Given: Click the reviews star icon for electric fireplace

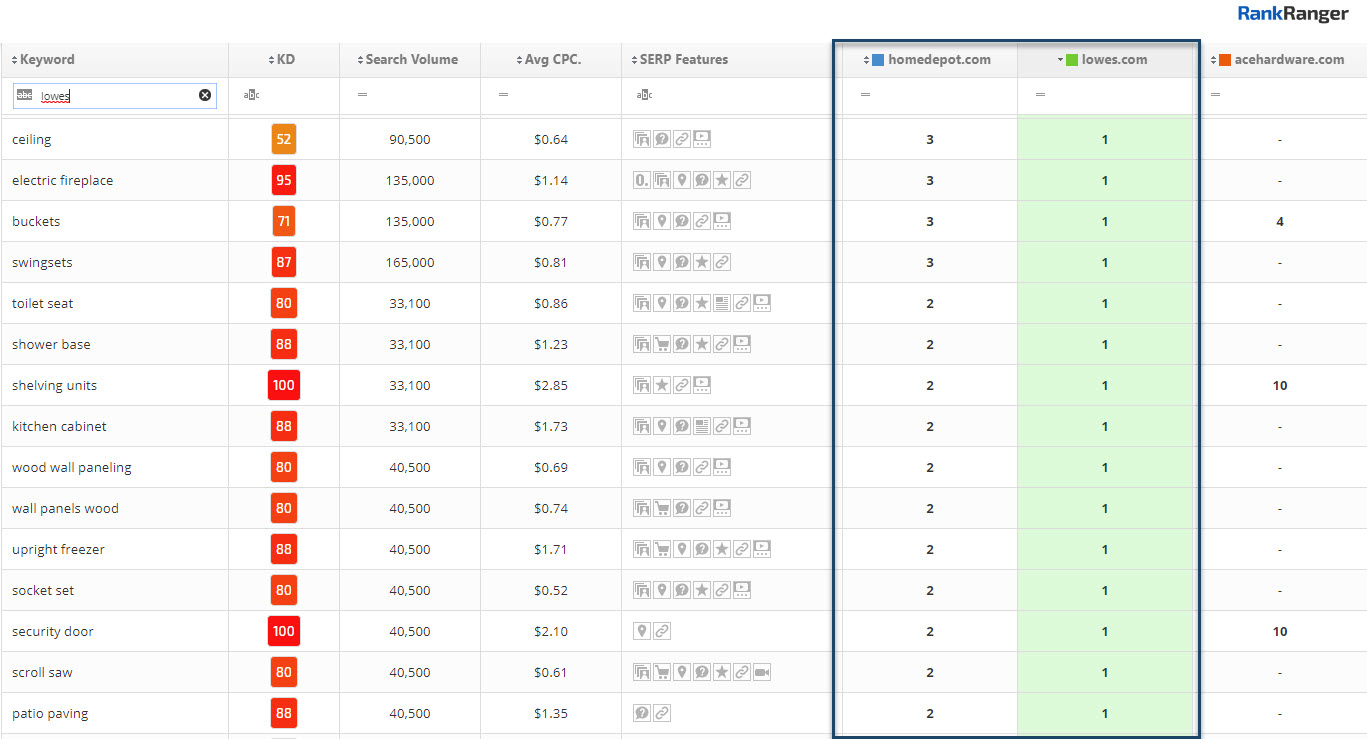Looking at the screenshot, I should (x=722, y=180).
